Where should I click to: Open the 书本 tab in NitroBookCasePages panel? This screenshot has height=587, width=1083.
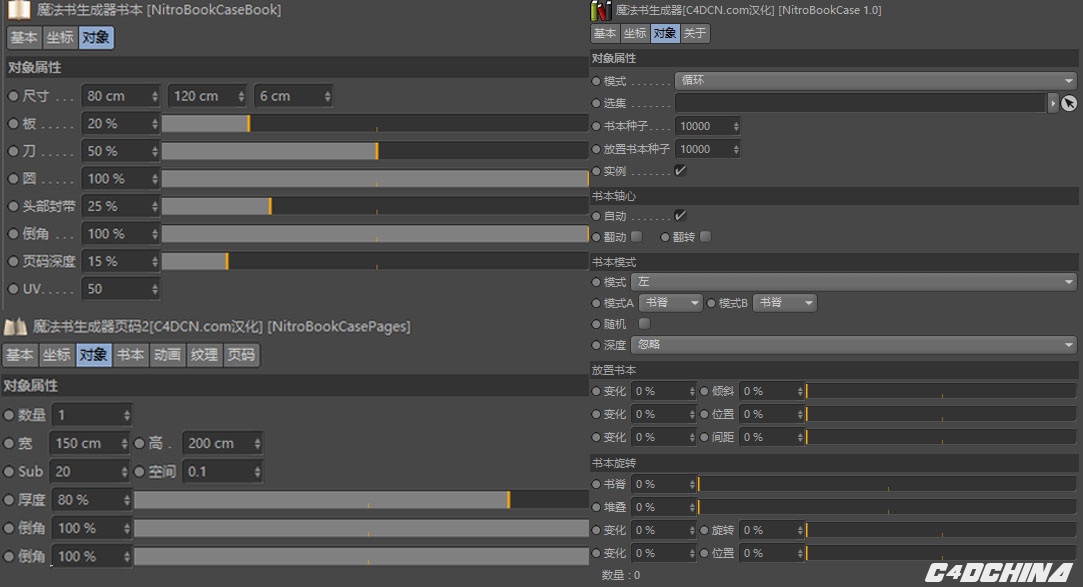tap(130, 355)
